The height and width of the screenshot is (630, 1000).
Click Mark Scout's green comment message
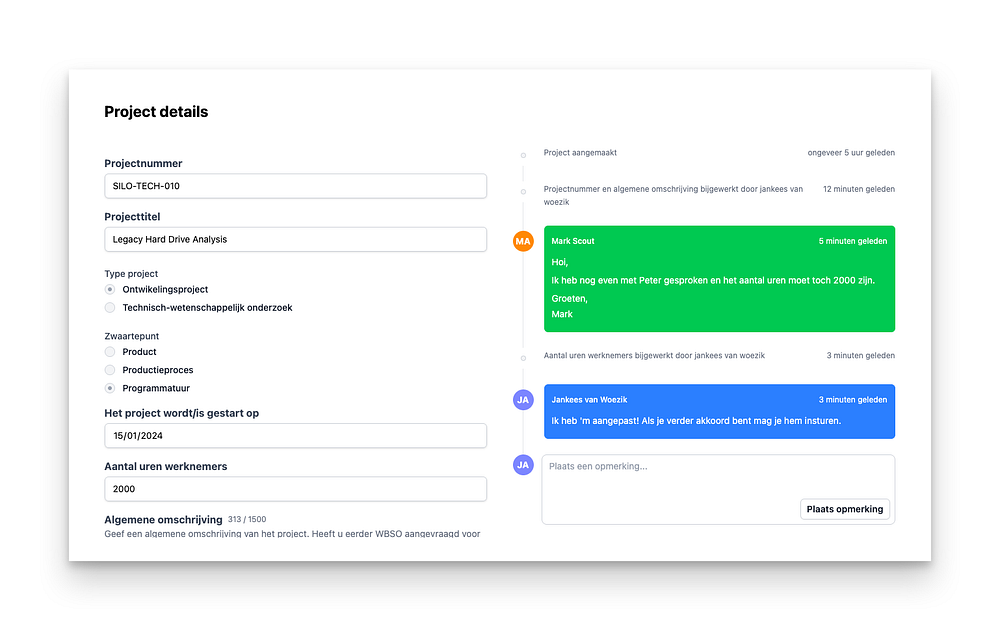click(x=719, y=279)
